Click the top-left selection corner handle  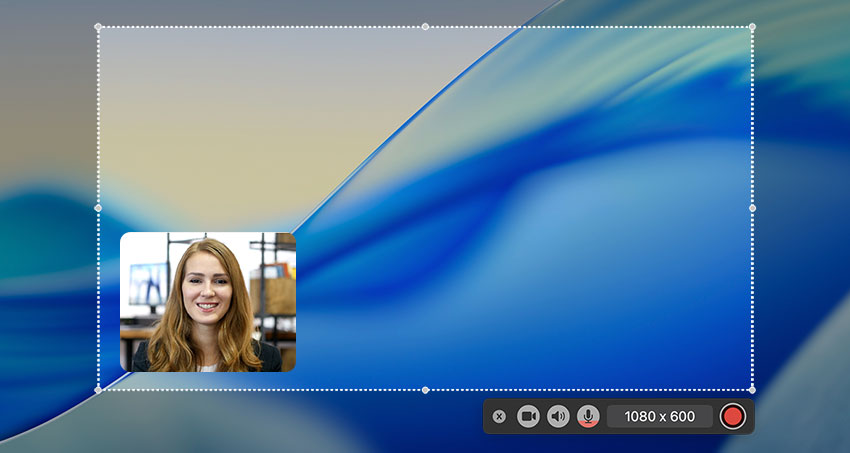98,27
